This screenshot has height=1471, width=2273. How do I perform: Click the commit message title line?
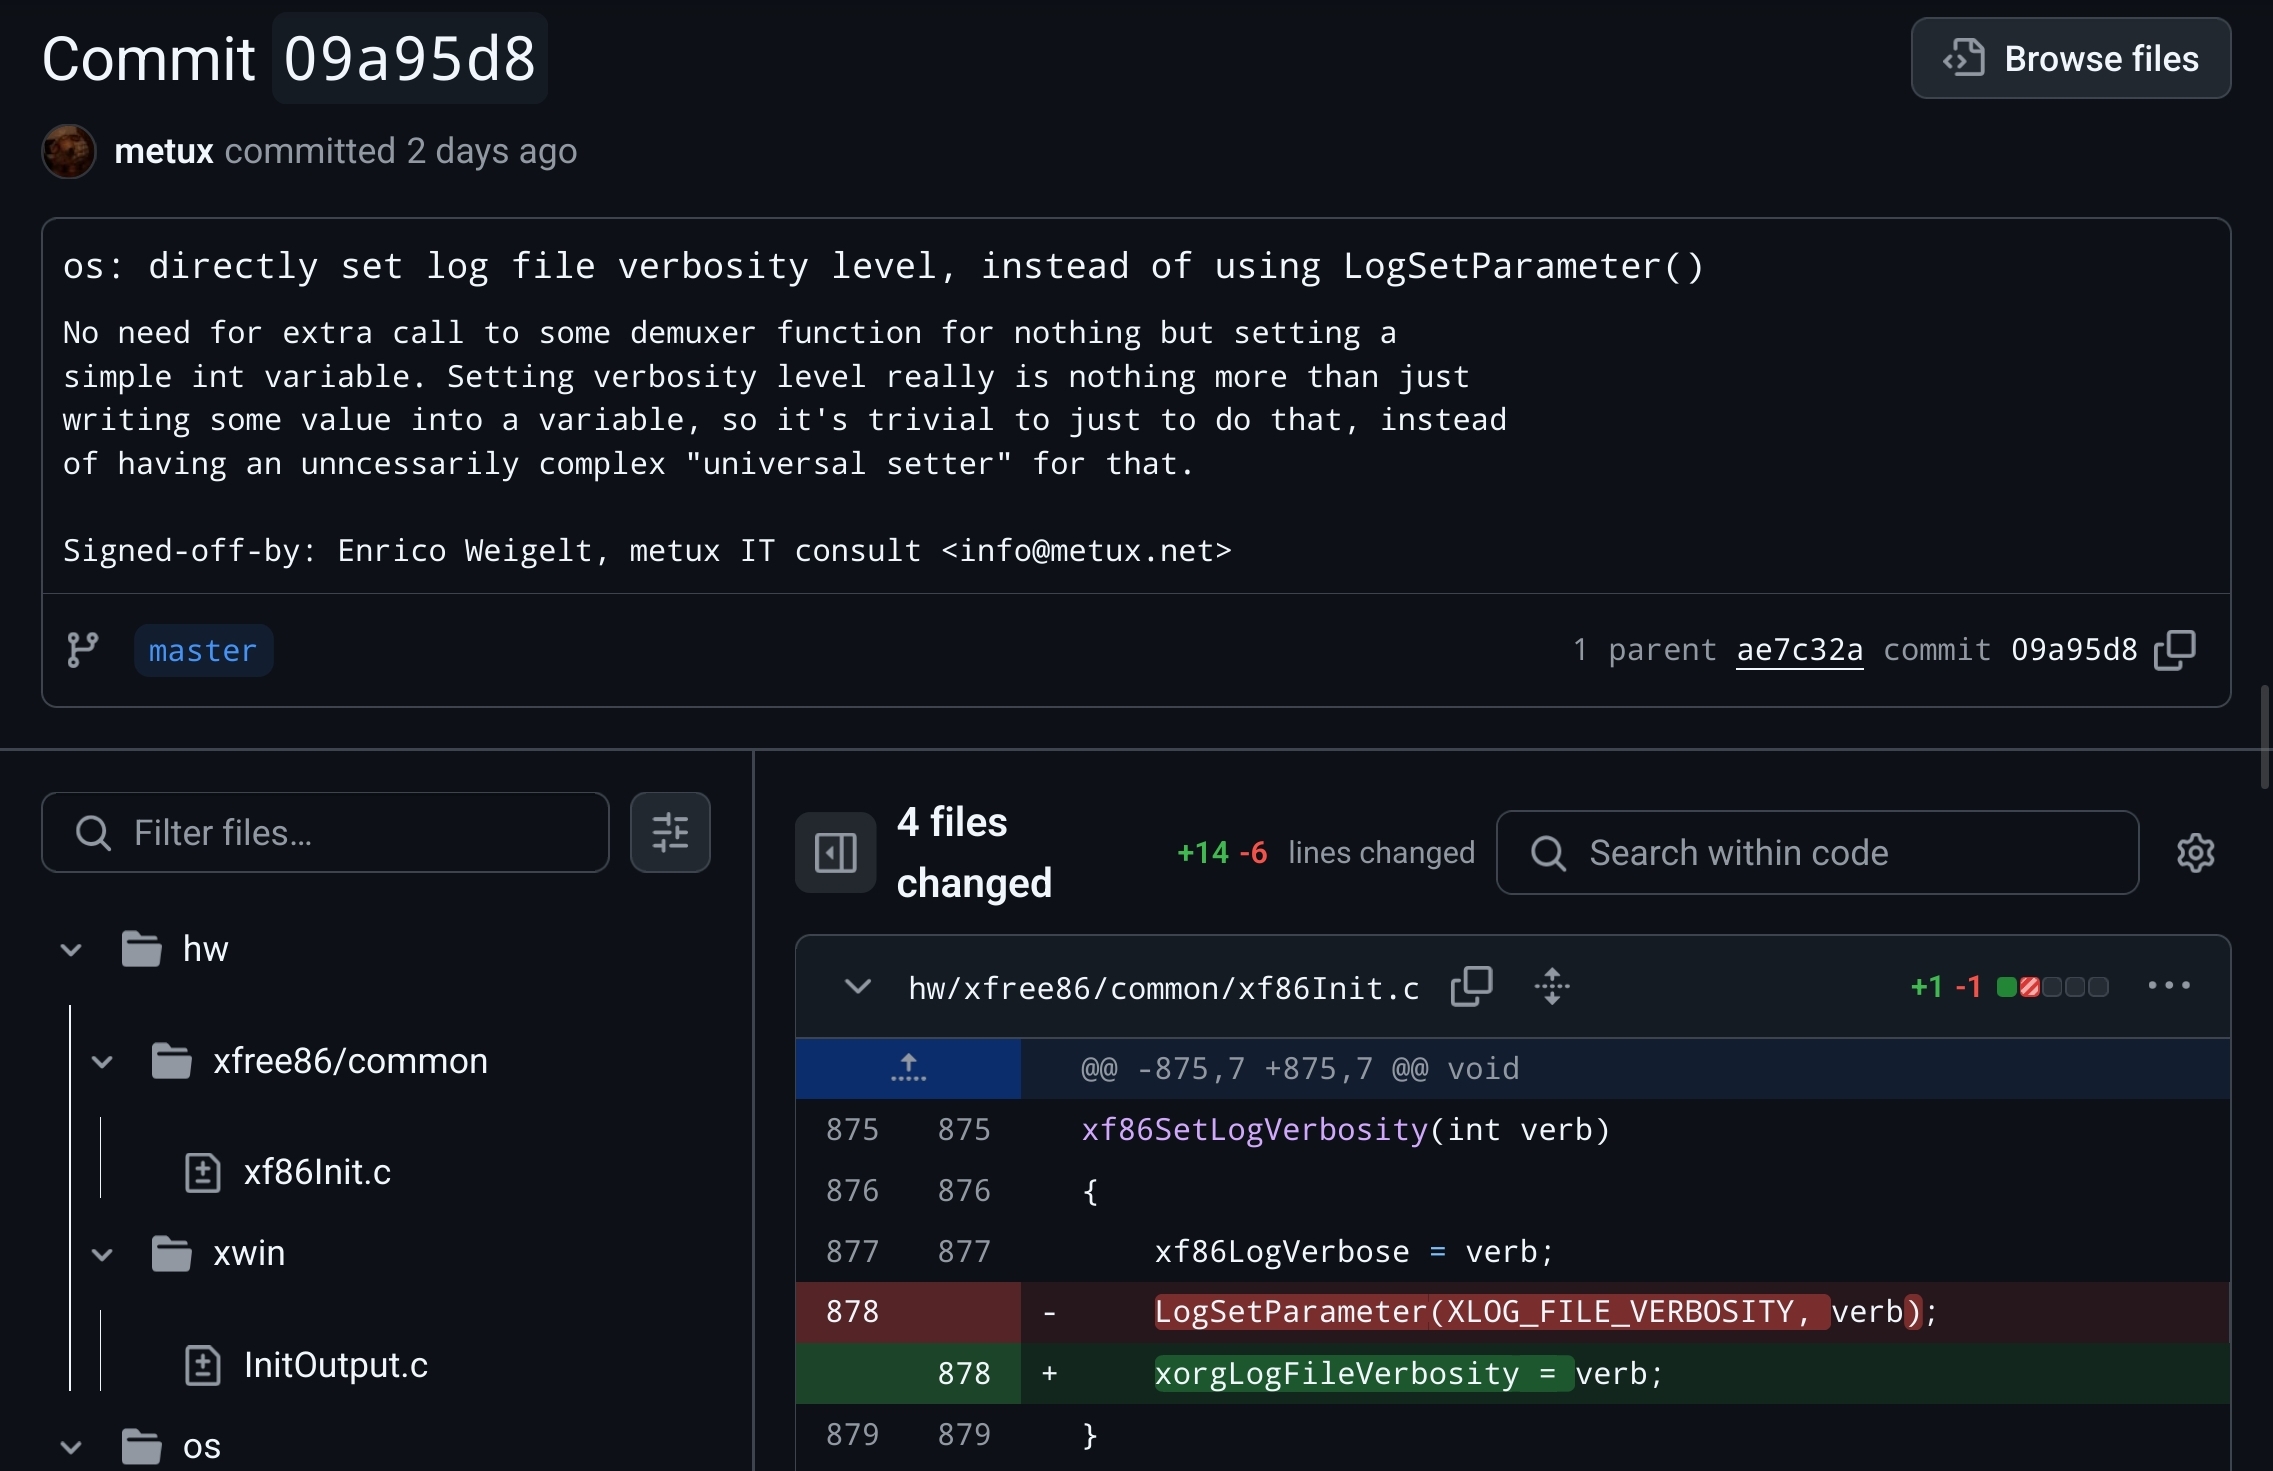pyautogui.click(x=883, y=266)
